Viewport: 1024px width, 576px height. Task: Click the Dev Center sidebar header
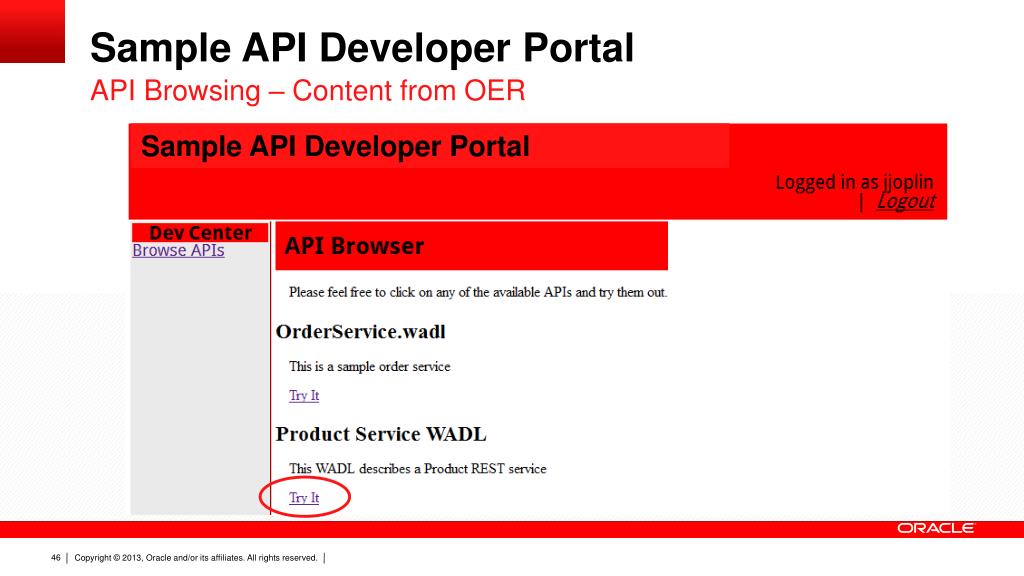click(200, 232)
